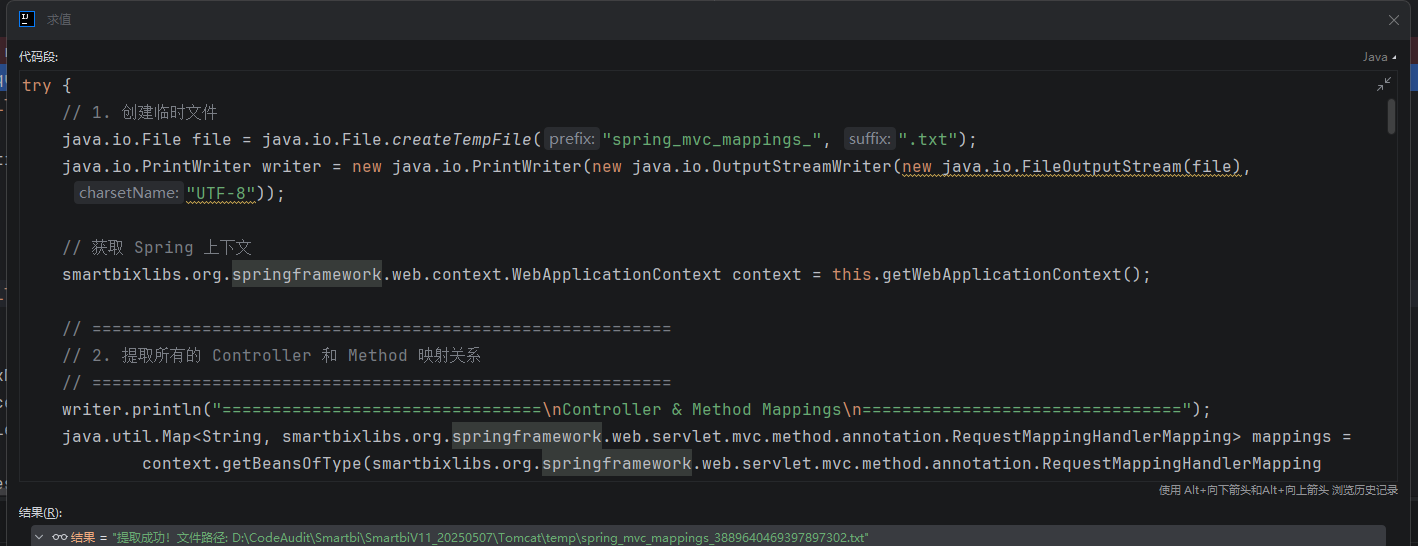Click the suffix: parameter inlay hint
This screenshot has width=1418, height=546.
[869, 139]
